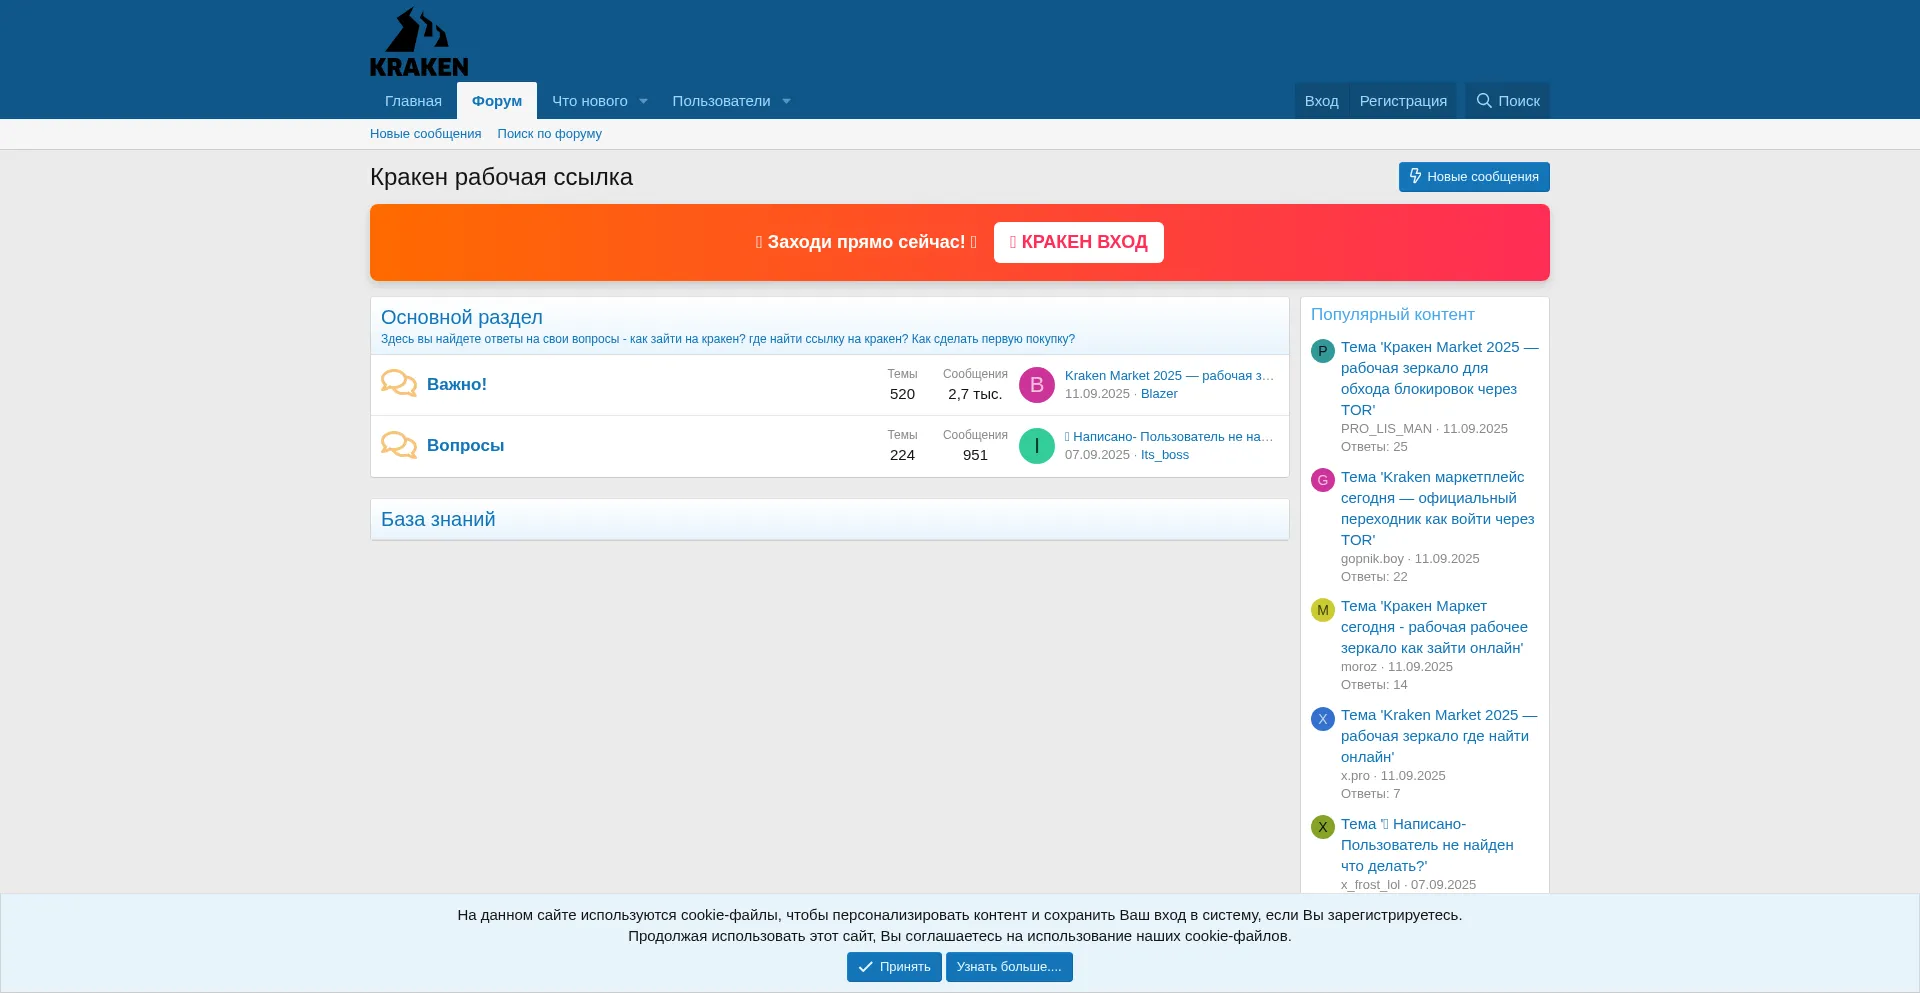Open Blazer user profile link

tap(1159, 394)
